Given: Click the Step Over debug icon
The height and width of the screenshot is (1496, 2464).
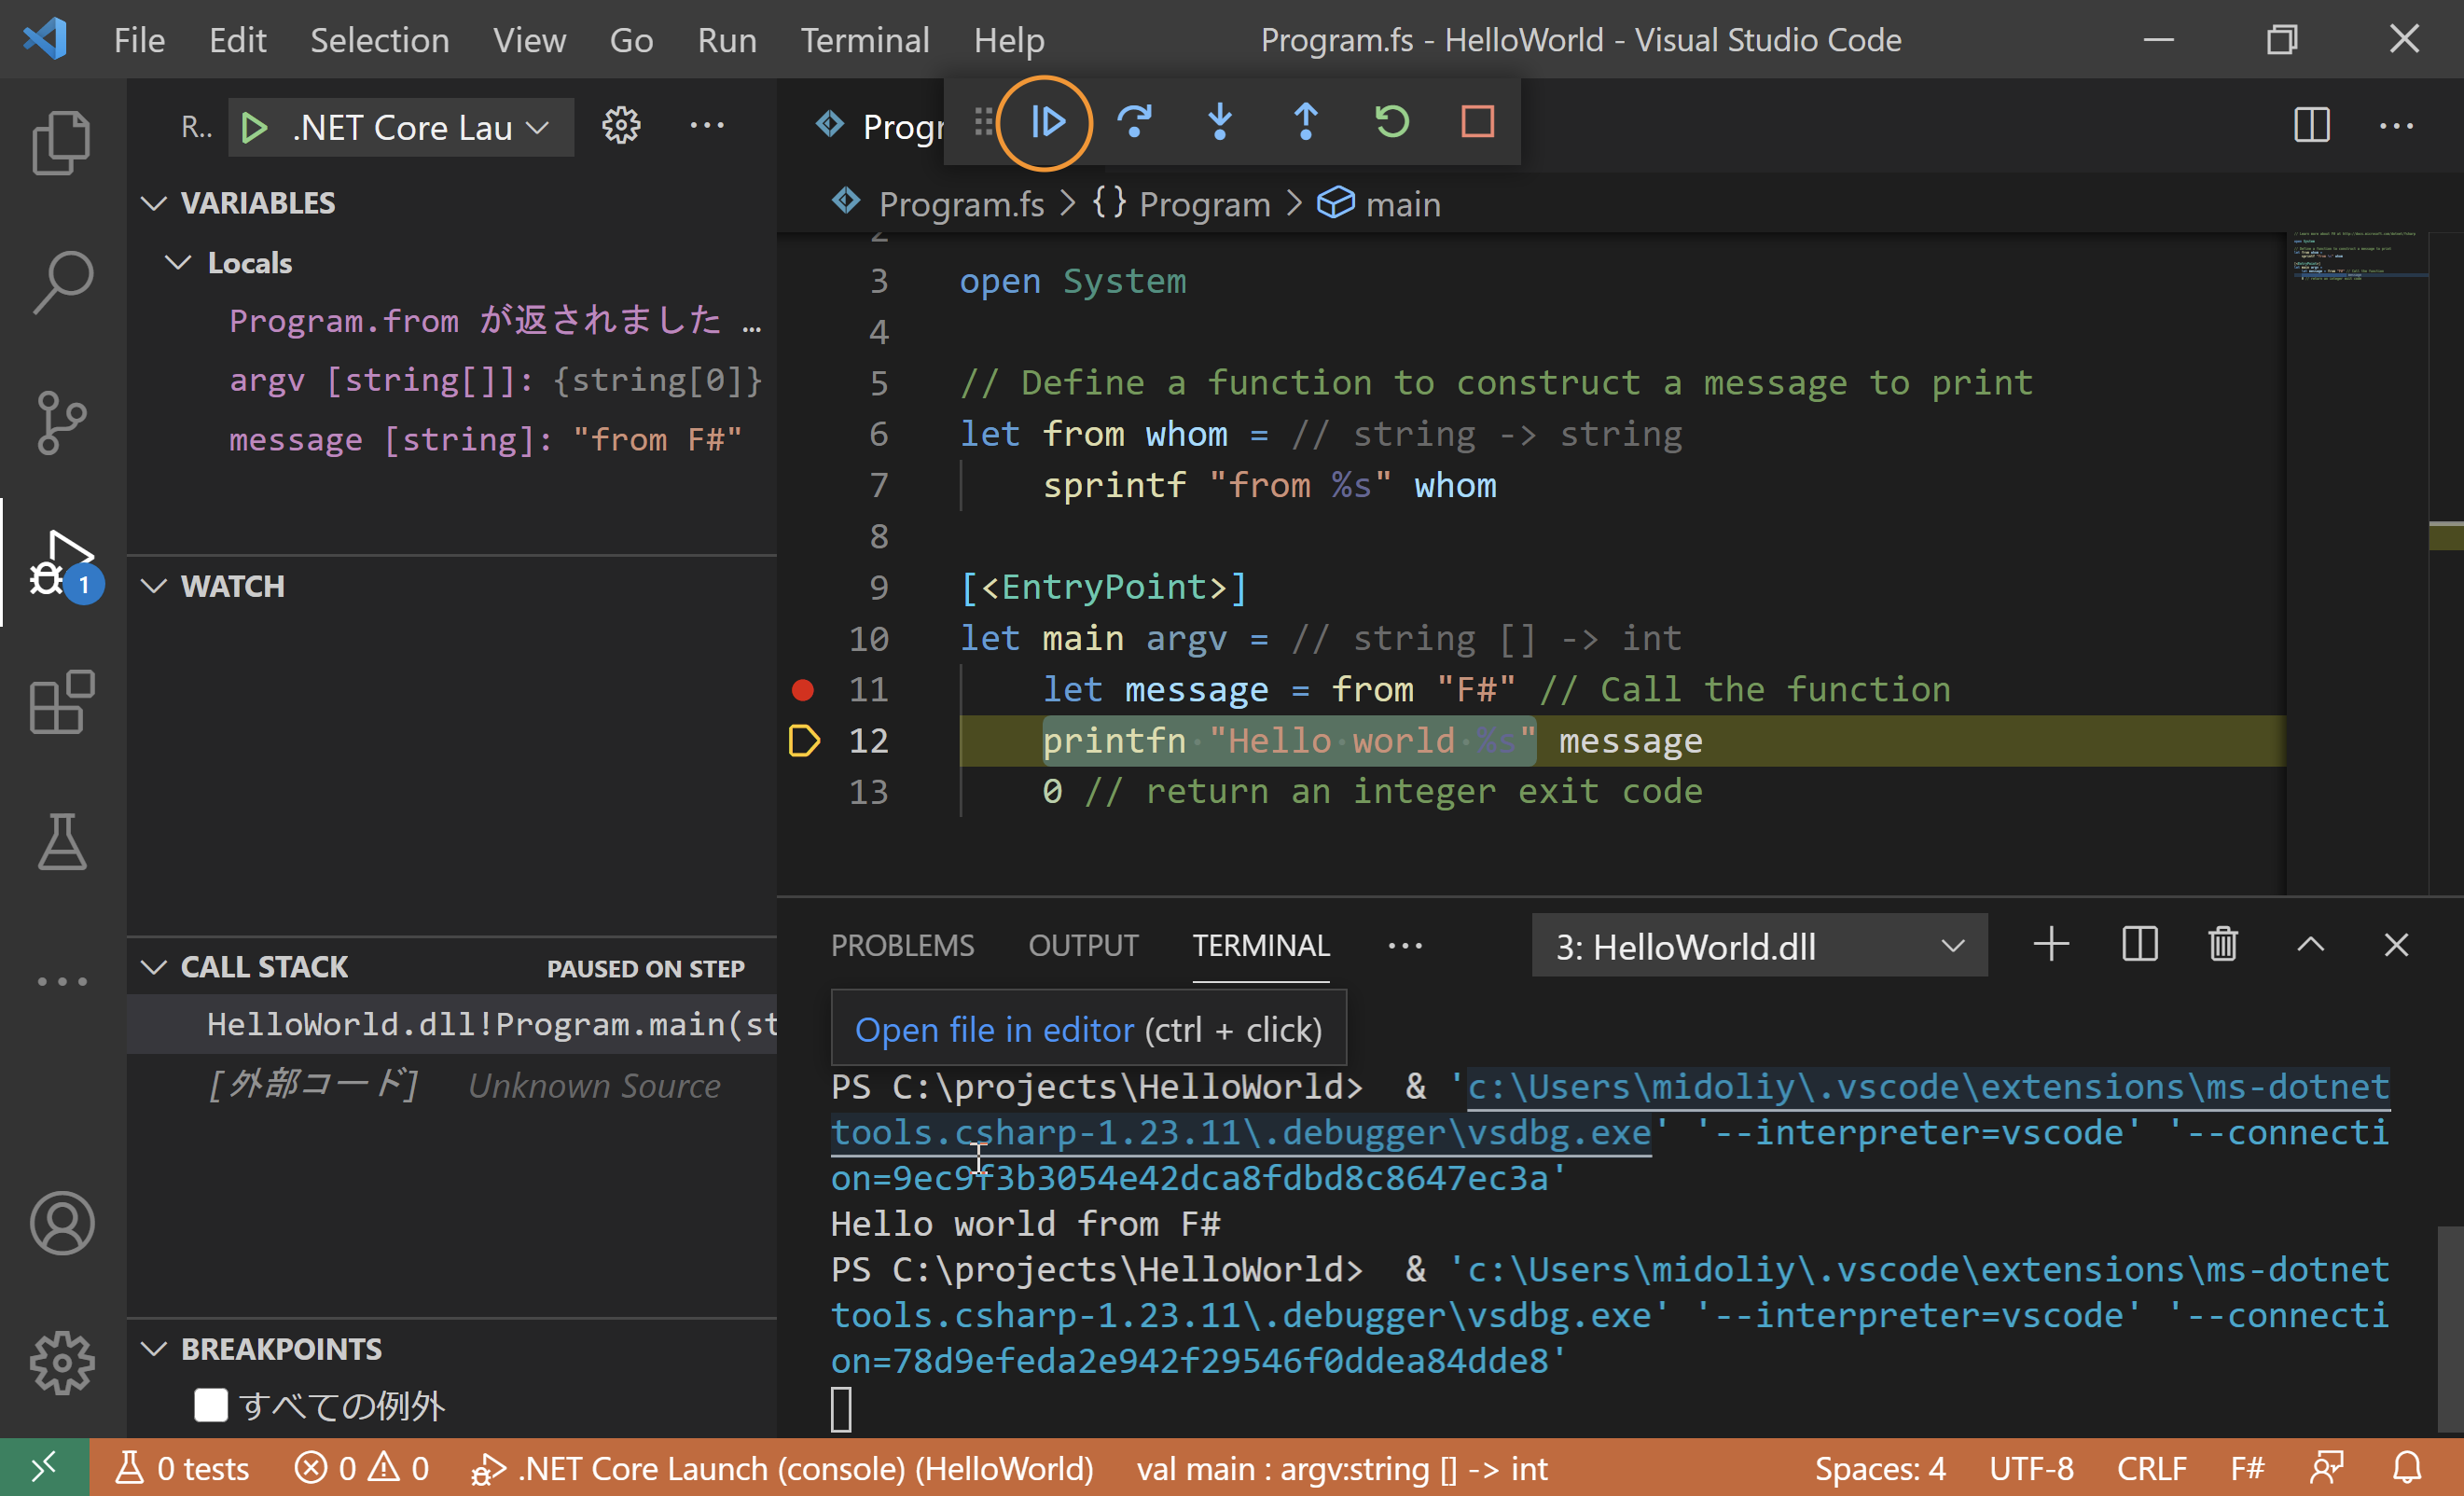Looking at the screenshot, I should tap(1133, 123).
